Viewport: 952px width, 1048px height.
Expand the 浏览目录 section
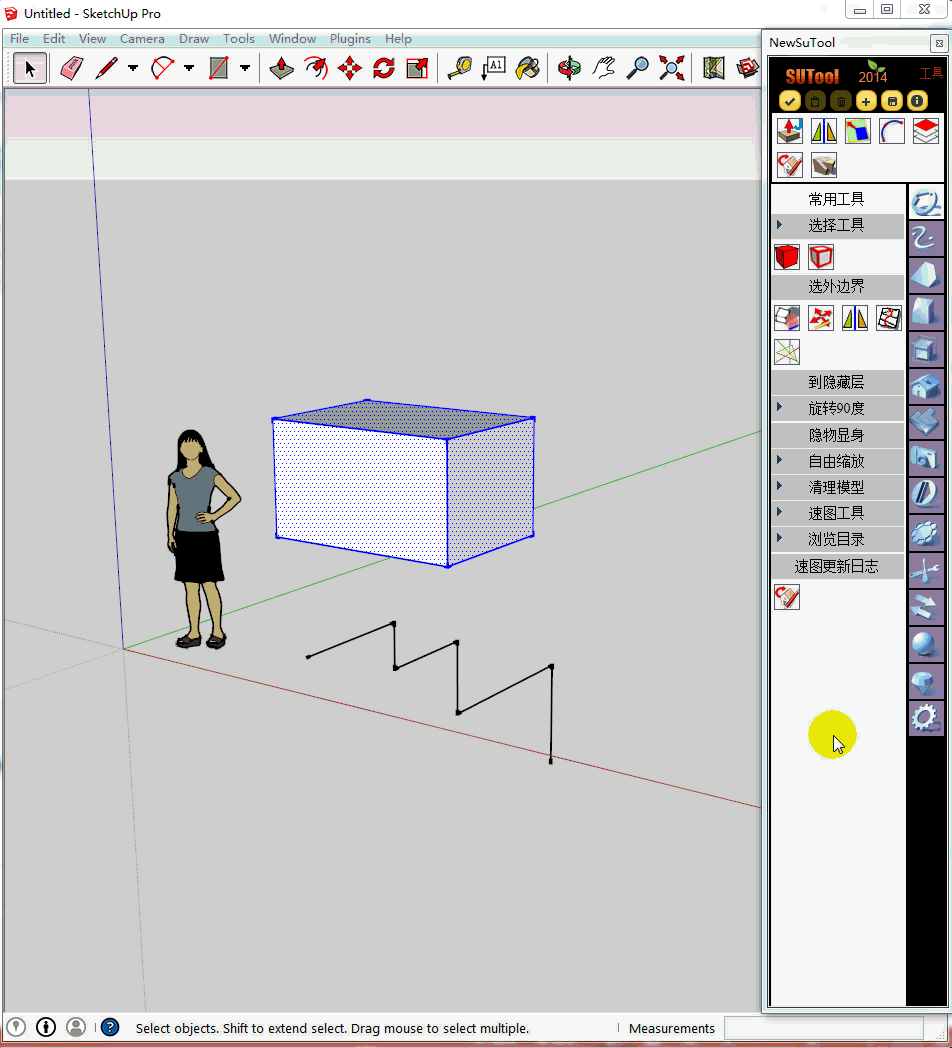pyautogui.click(x=838, y=539)
